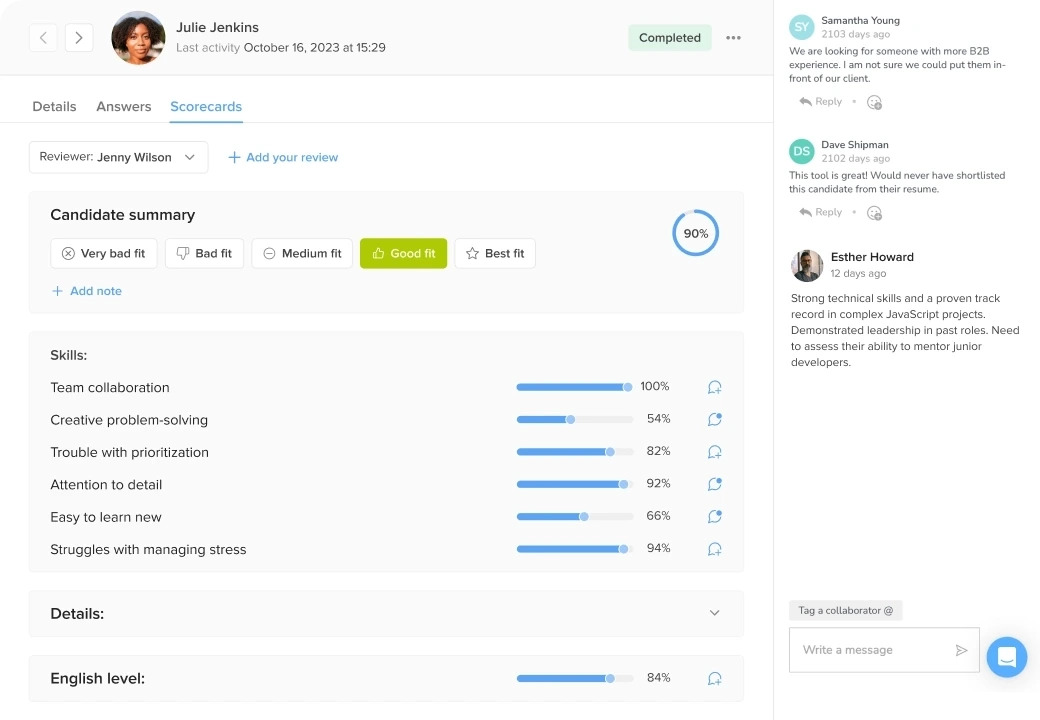The height and width of the screenshot is (720, 1040).
Task: Click the DS avatar of Dave Shipman
Action: coord(802,151)
